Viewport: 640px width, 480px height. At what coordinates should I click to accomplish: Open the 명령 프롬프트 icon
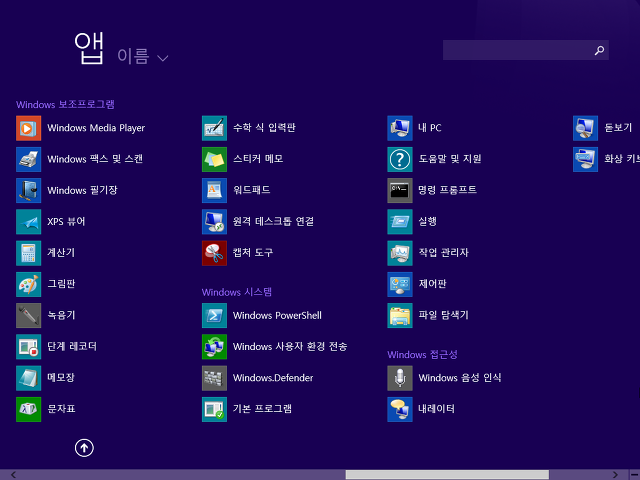point(400,190)
